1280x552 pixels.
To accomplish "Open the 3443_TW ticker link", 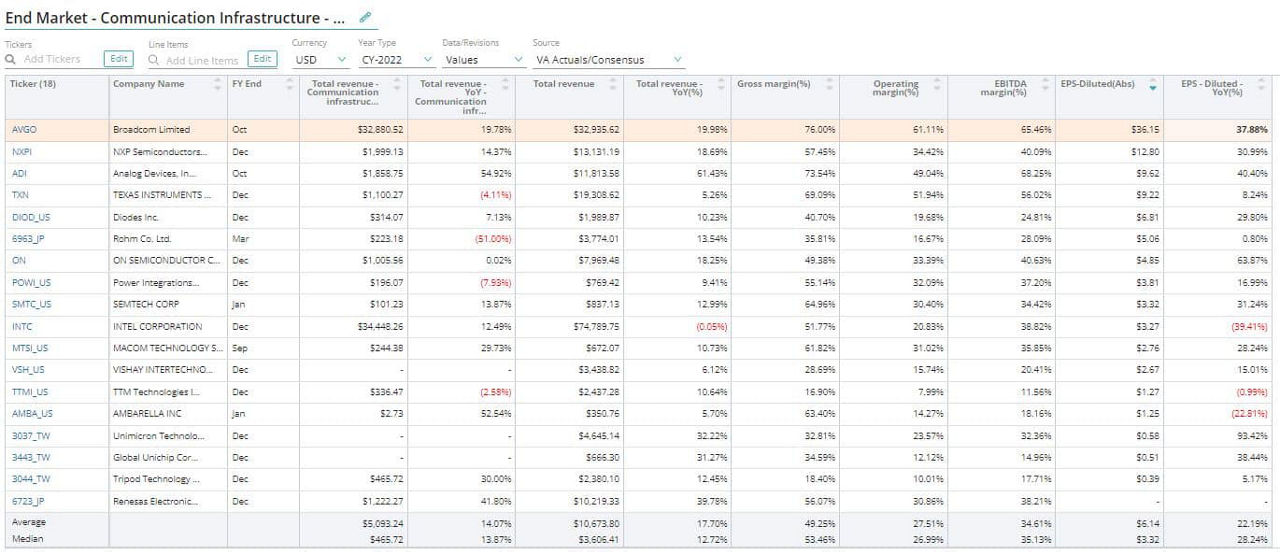I will [30, 457].
